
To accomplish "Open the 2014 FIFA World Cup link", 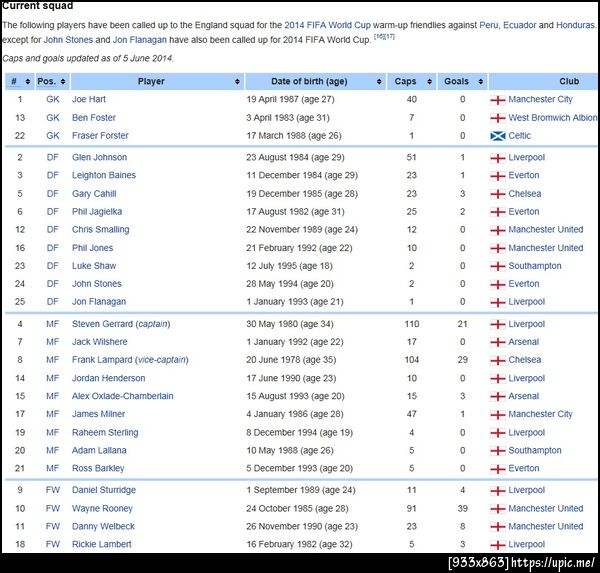I will (x=327, y=25).
